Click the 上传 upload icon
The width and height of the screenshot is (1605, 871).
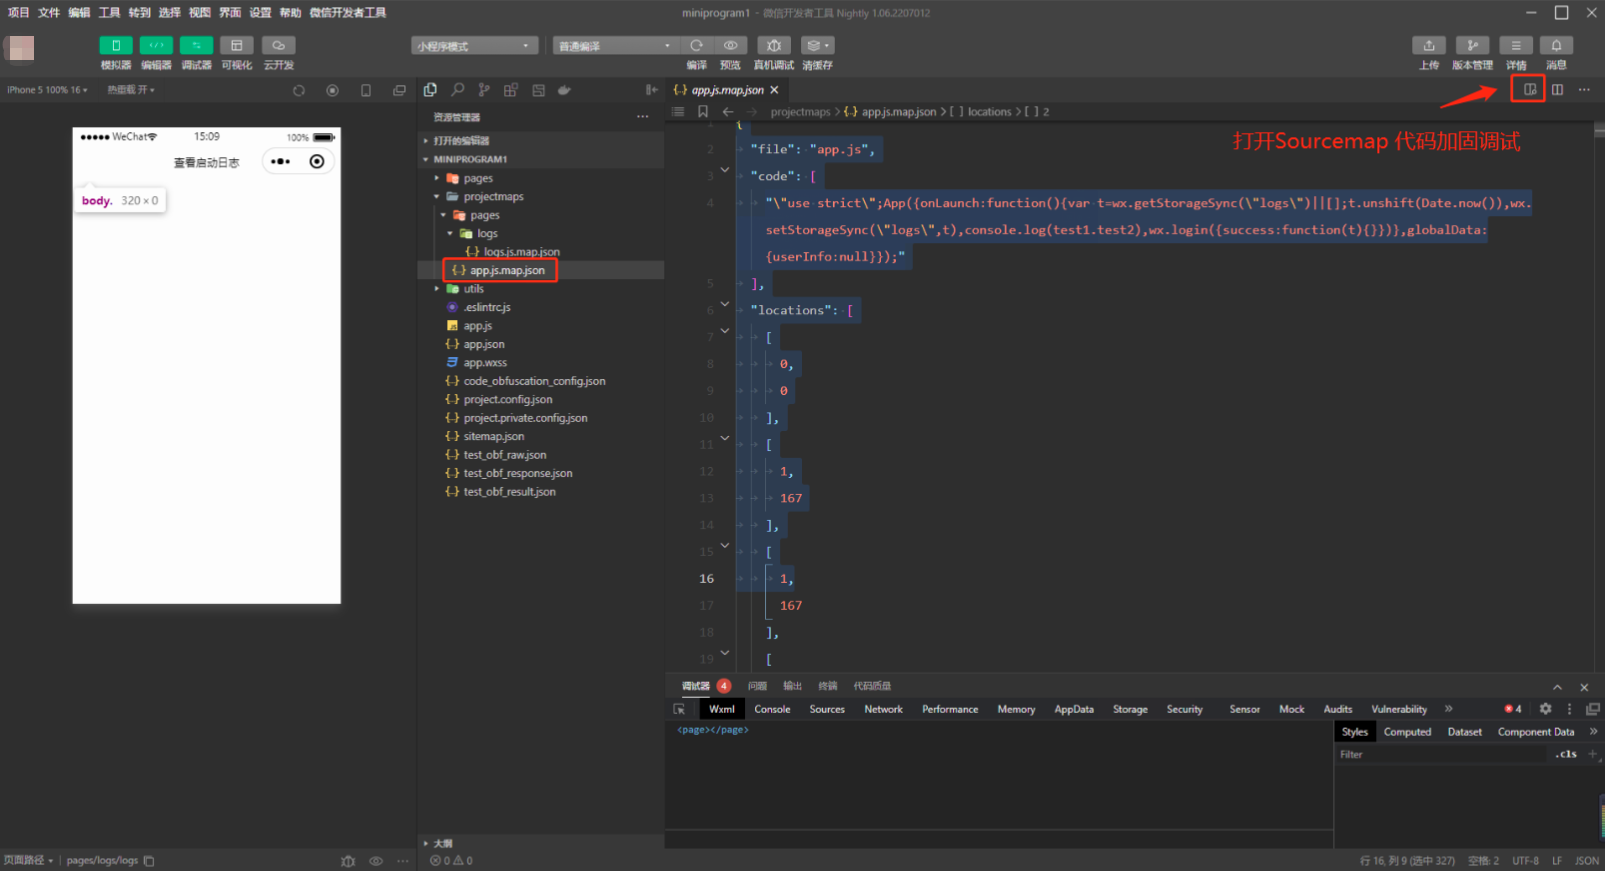pos(1429,46)
